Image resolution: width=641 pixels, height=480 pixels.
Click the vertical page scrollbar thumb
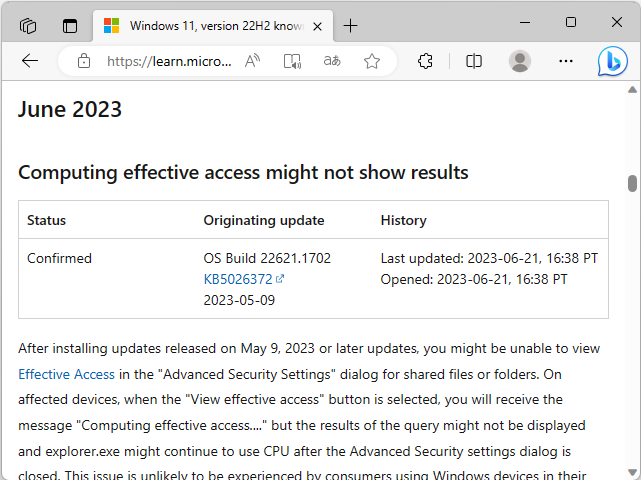click(632, 183)
